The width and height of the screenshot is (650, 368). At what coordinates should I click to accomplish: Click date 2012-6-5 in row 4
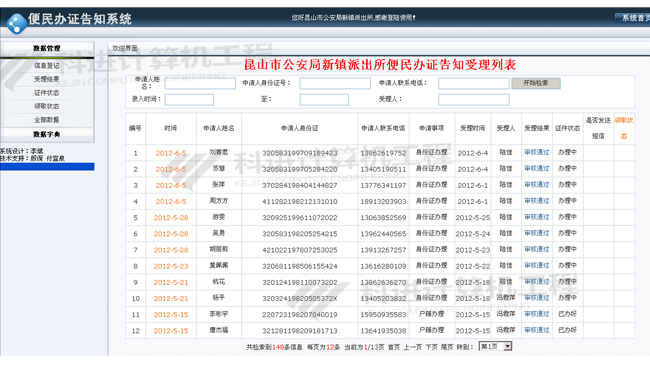point(171,202)
